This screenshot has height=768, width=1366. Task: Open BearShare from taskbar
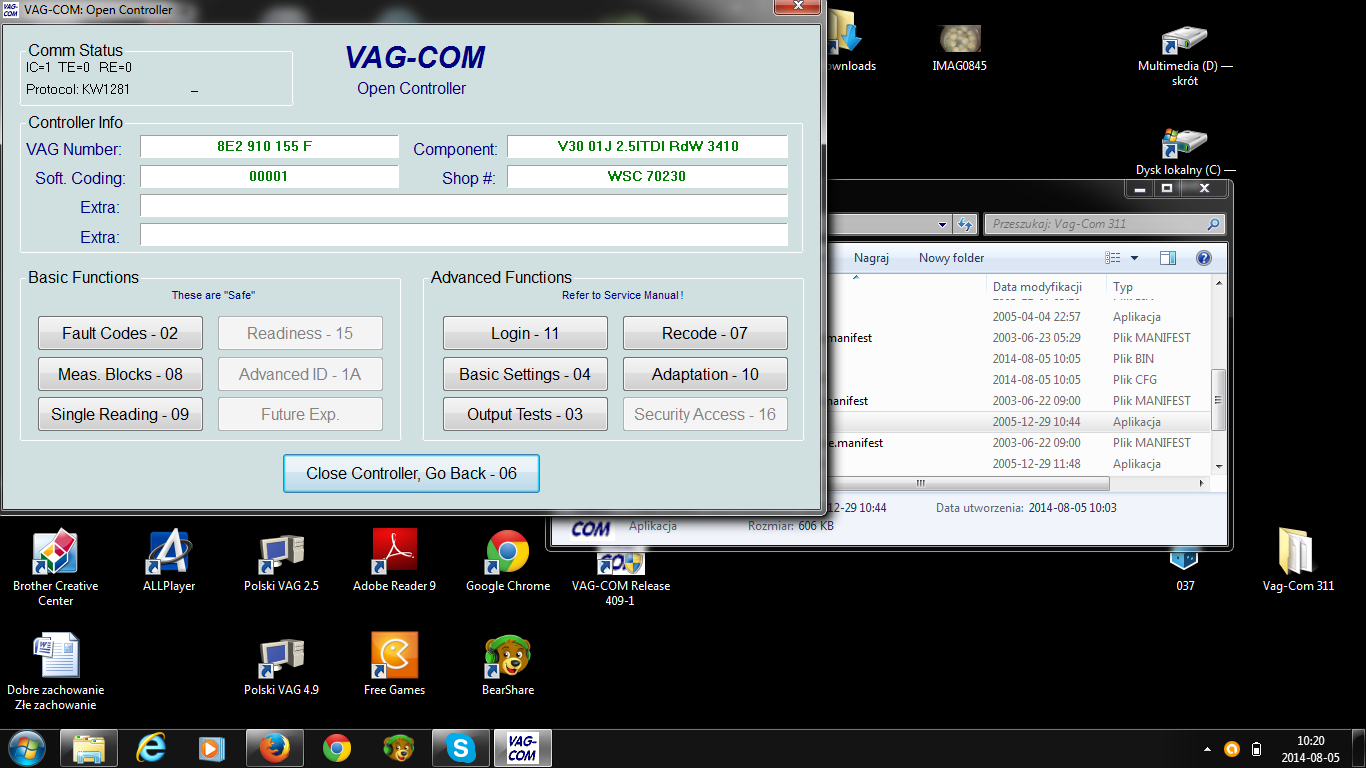coord(398,748)
